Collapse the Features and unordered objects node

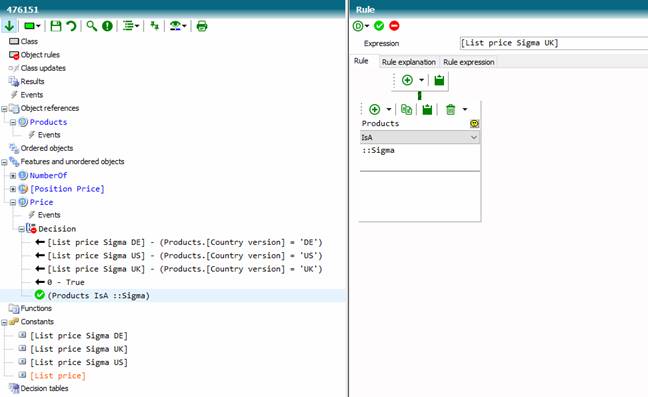click(4, 162)
